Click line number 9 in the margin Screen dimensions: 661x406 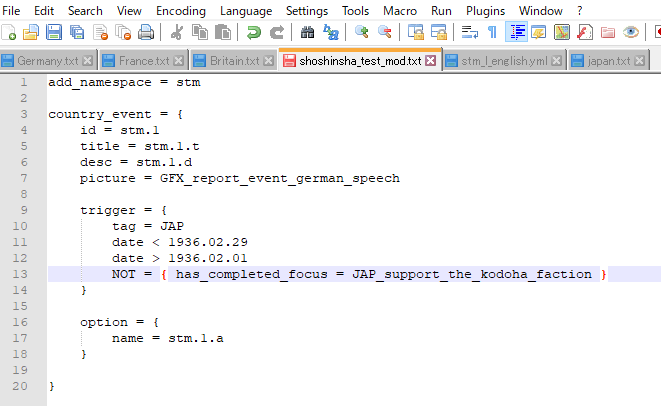(24, 210)
